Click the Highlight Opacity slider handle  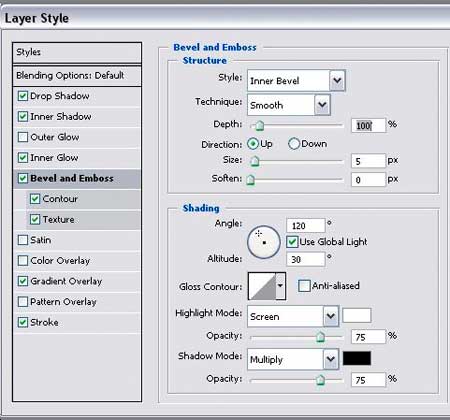[x=320, y=337]
